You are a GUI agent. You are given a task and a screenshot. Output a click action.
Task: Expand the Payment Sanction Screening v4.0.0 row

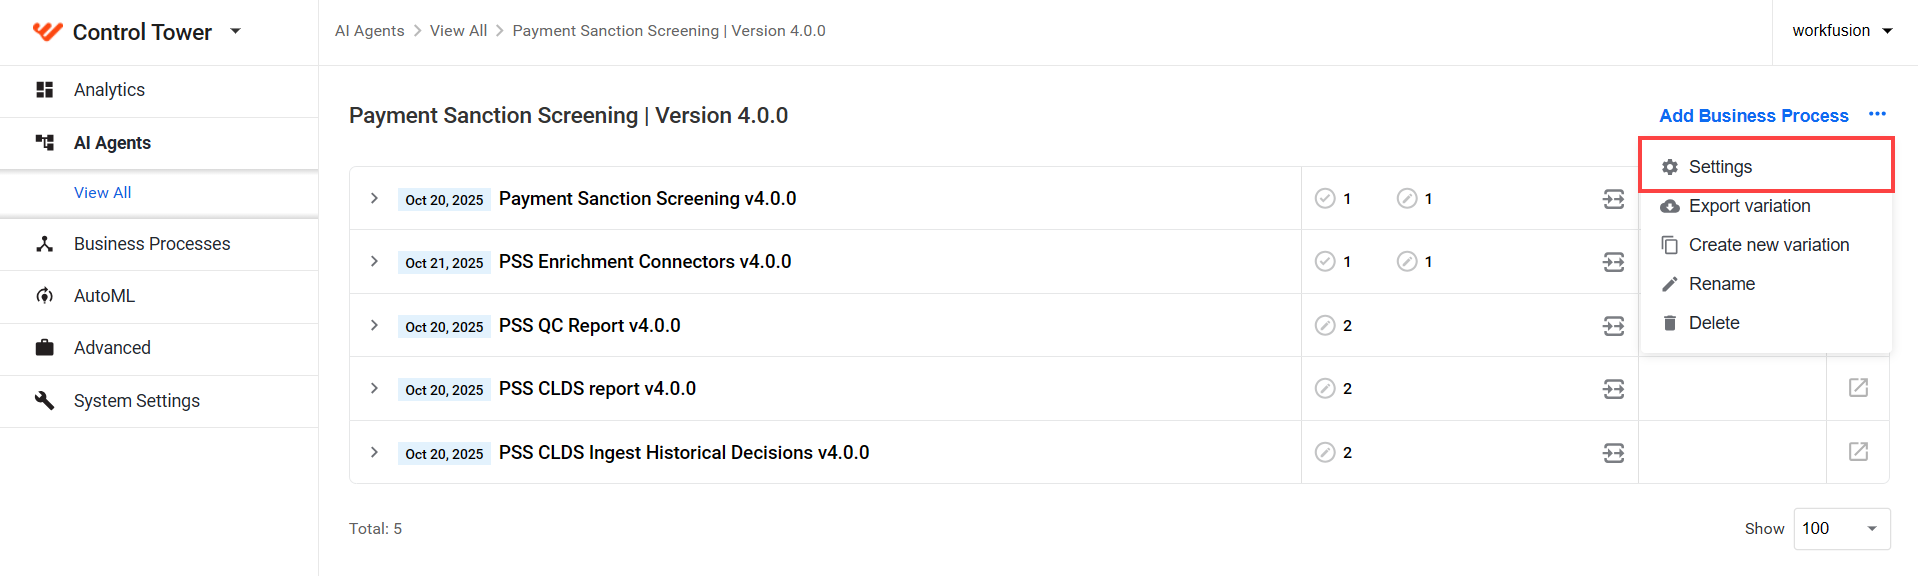click(x=374, y=198)
